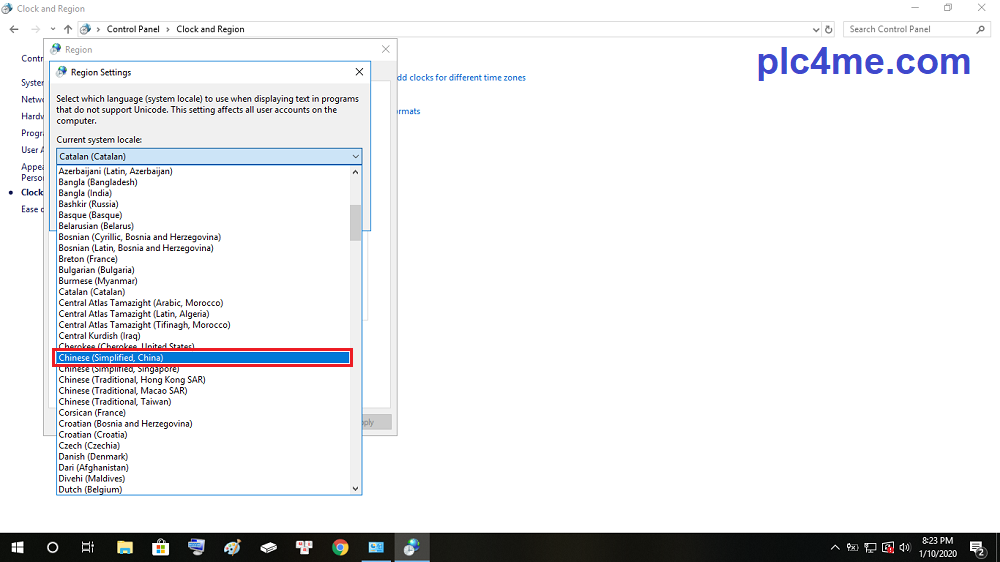Image resolution: width=1000 pixels, height=562 pixels.
Task: Click the Windows Start button
Action: 17,547
